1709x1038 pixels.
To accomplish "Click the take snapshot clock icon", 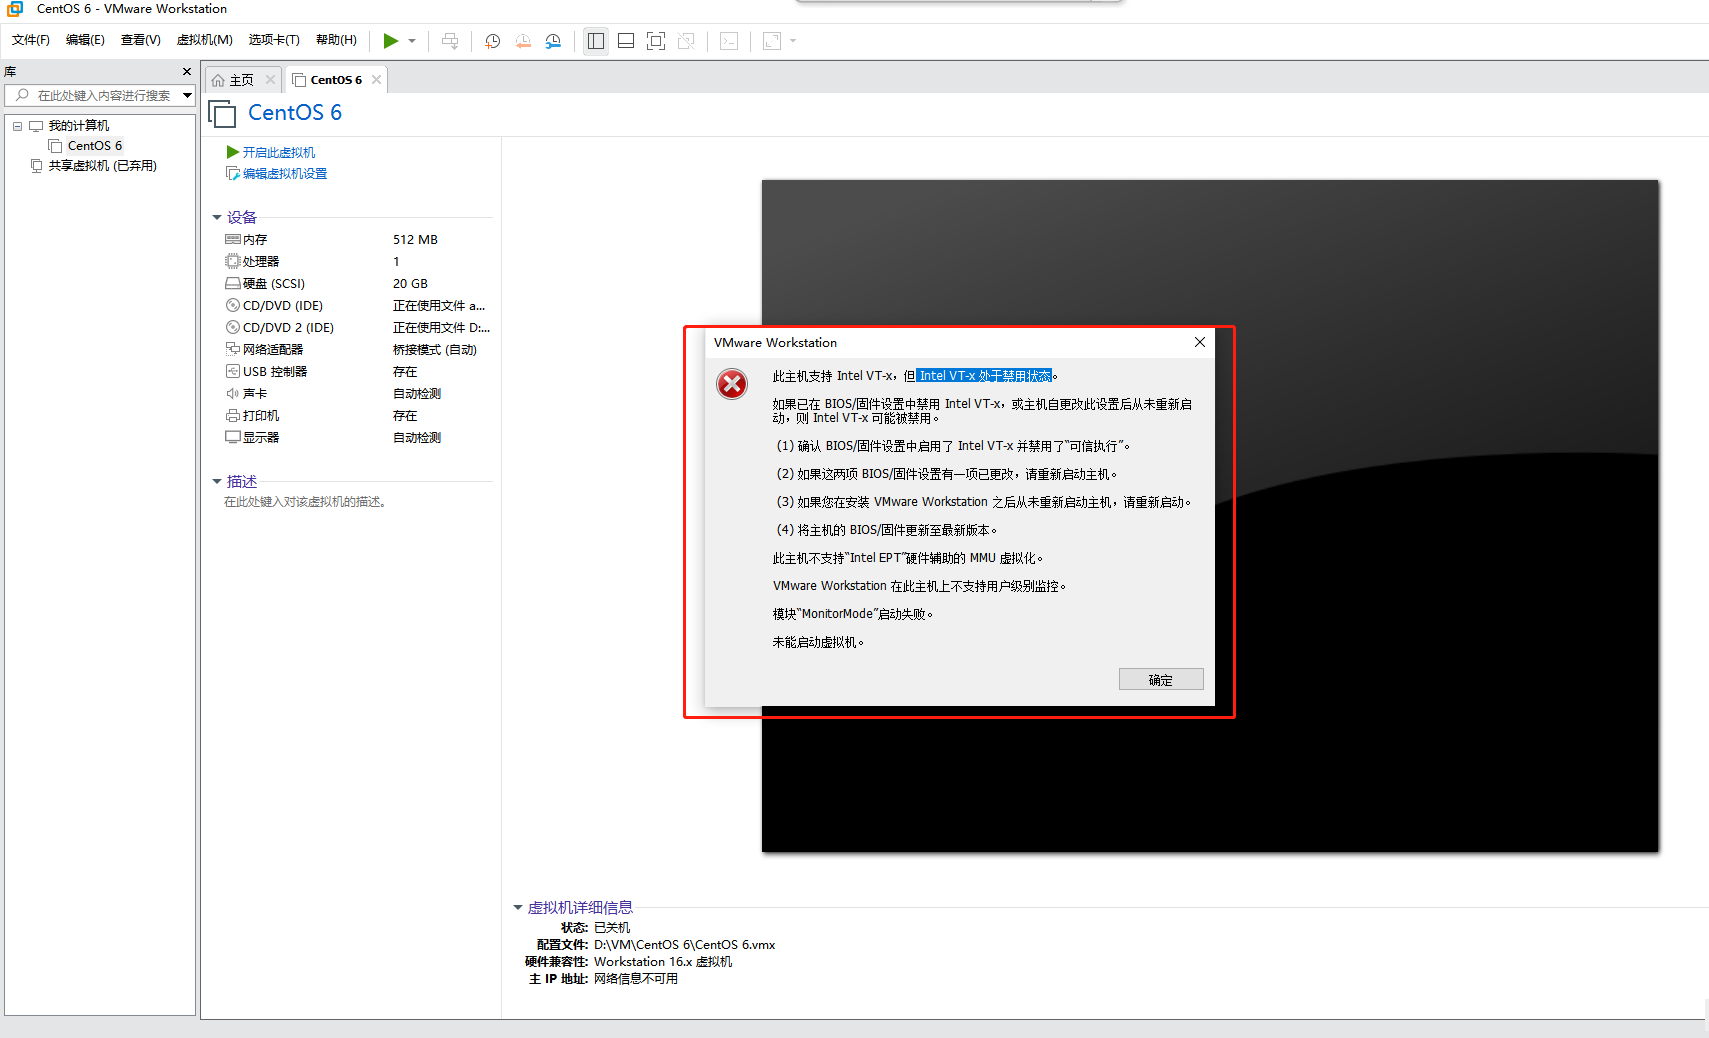I will pos(493,41).
